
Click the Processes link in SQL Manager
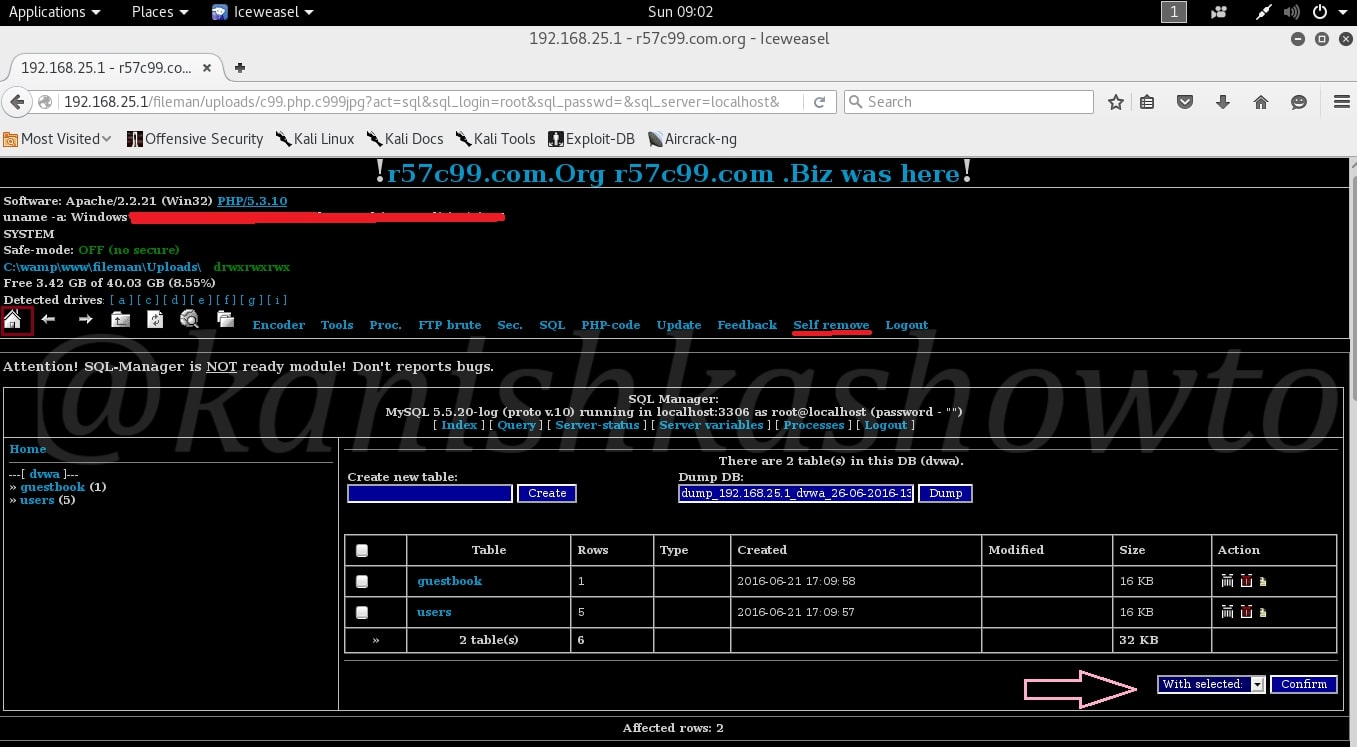pos(814,425)
